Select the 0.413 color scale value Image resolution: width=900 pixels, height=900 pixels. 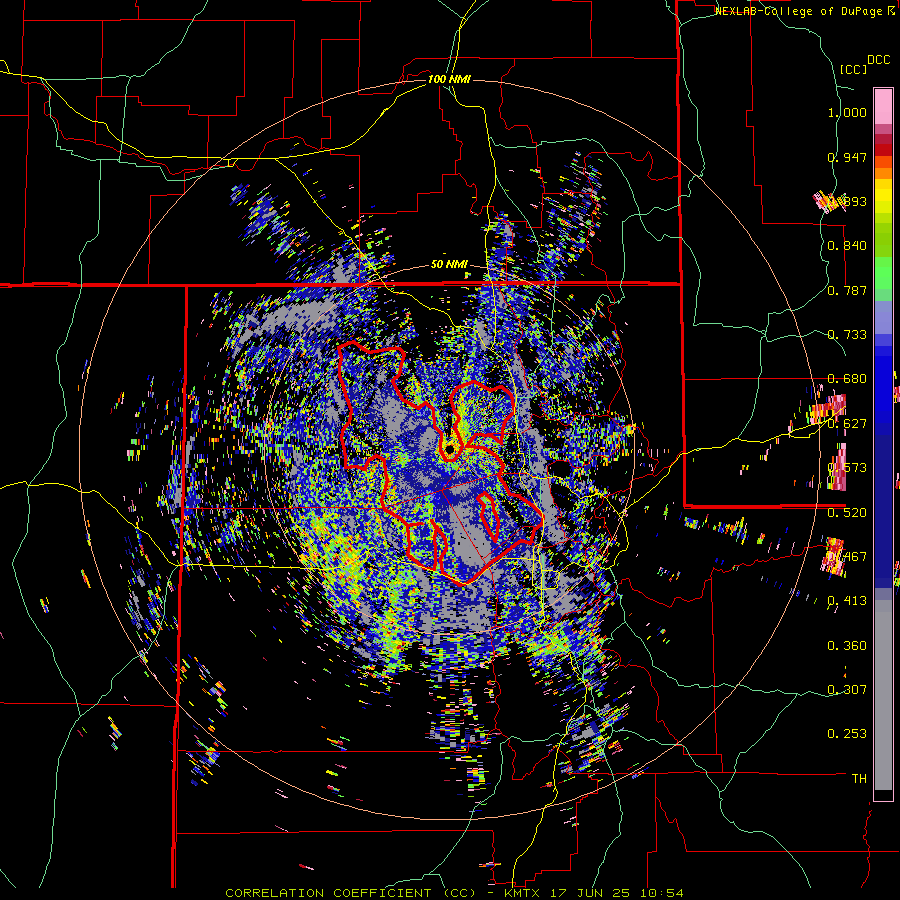tap(847, 601)
